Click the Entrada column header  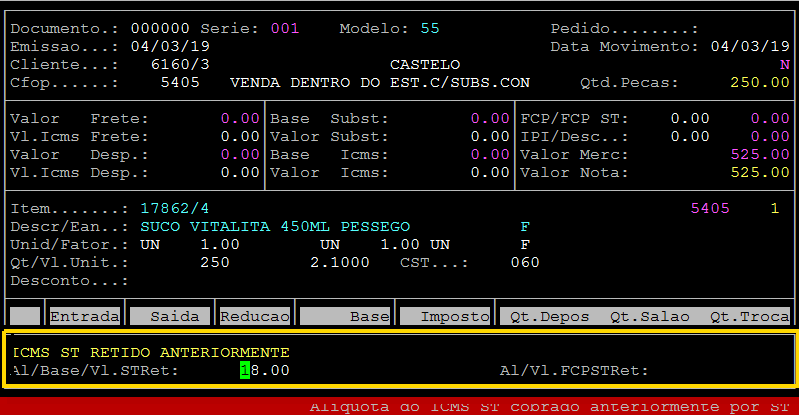pos(85,316)
